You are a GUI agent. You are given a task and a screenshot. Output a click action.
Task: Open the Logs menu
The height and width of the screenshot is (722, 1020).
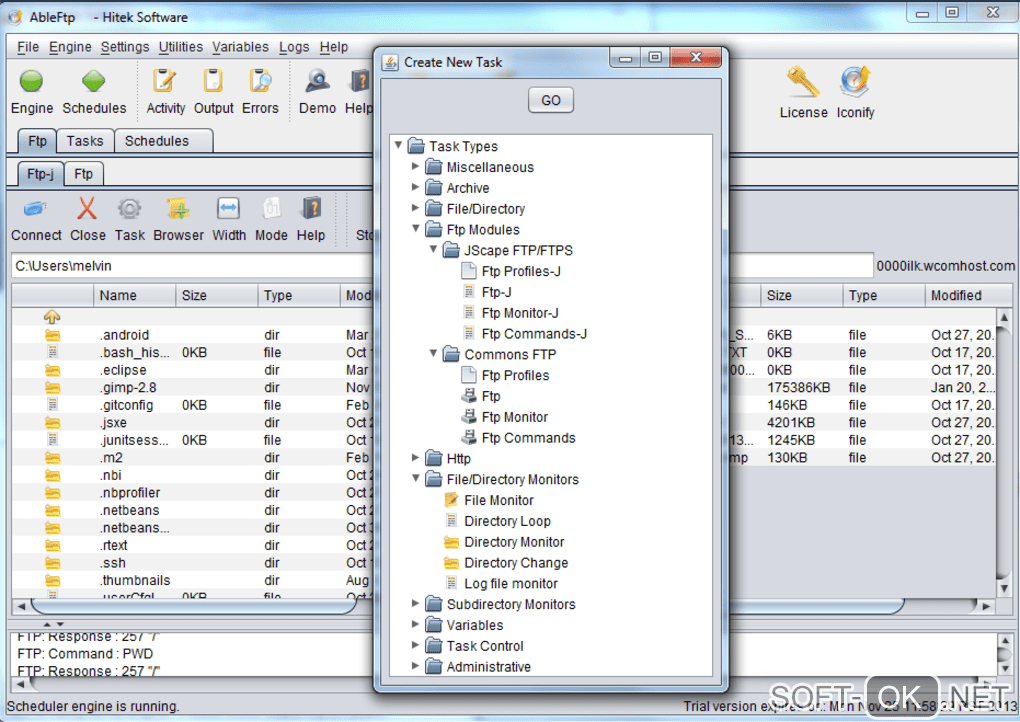click(294, 47)
